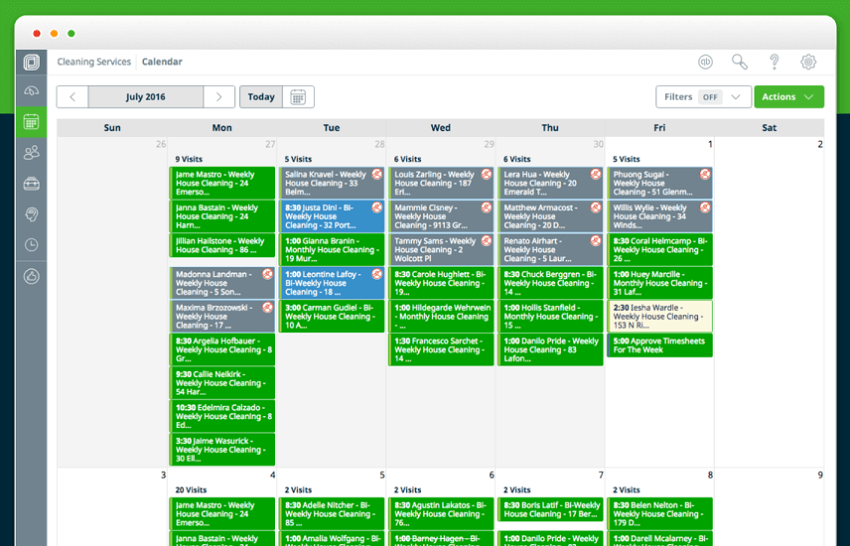Open 8:30 Belen Nelton visit
The width and height of the screenshot is (850, 546).
(x=660, y=514)
